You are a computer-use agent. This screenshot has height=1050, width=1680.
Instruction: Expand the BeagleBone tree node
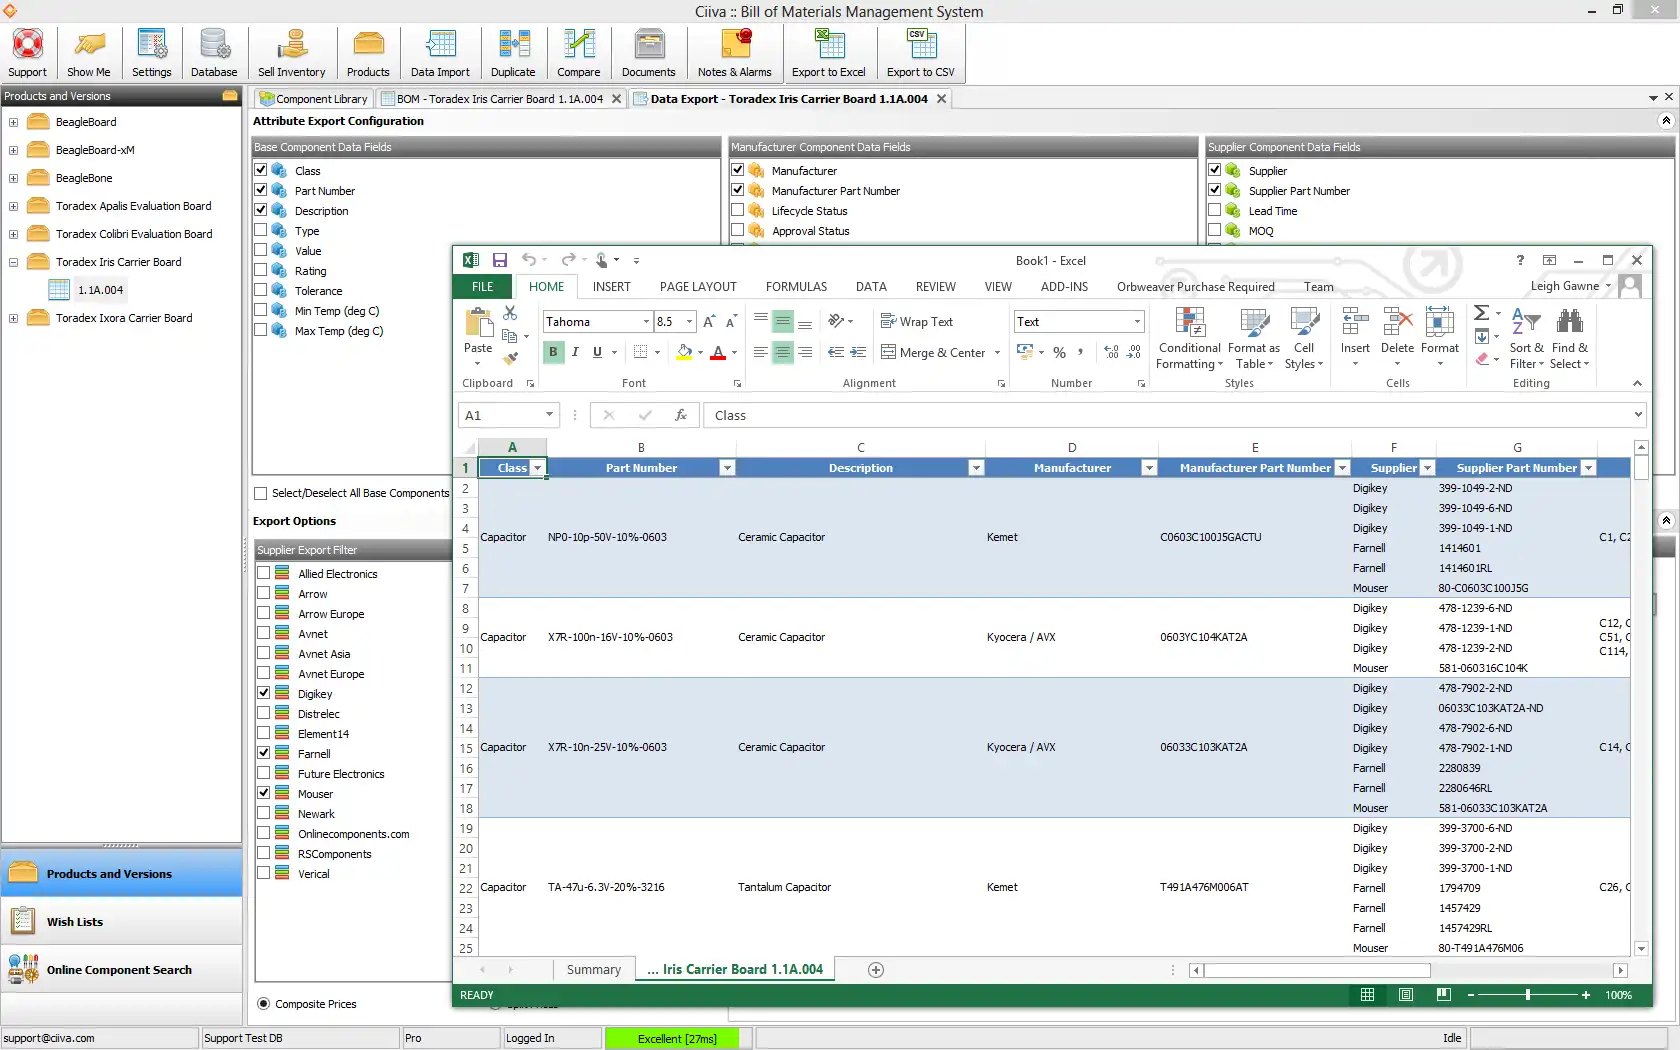[x=13, y=178]
